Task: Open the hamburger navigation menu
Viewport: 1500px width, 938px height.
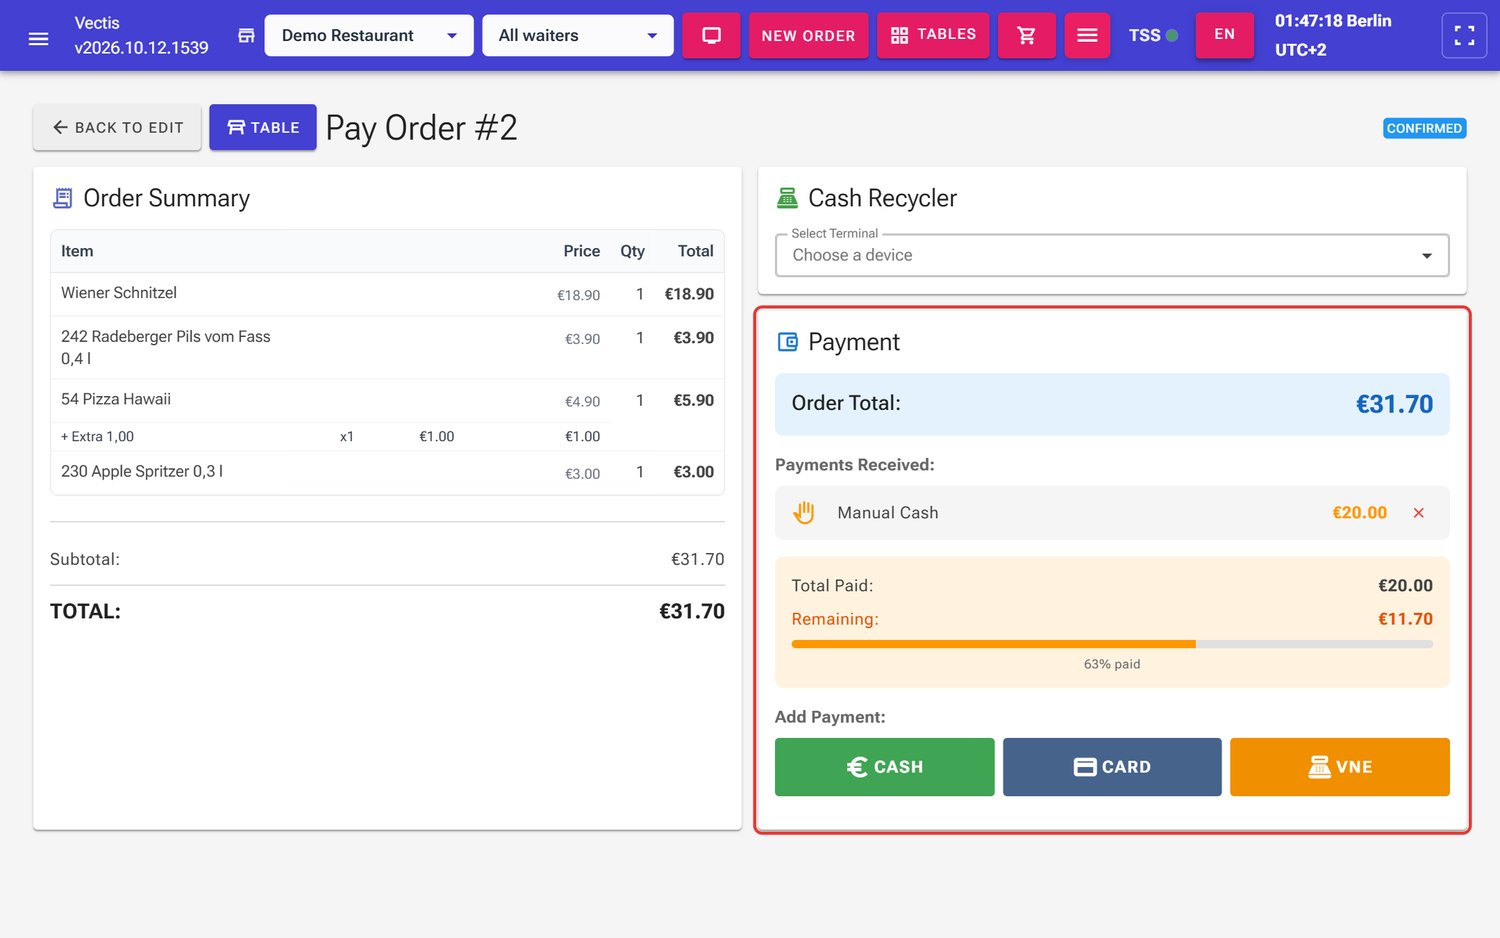Action: pyautogui.click(x=38, y=38)
